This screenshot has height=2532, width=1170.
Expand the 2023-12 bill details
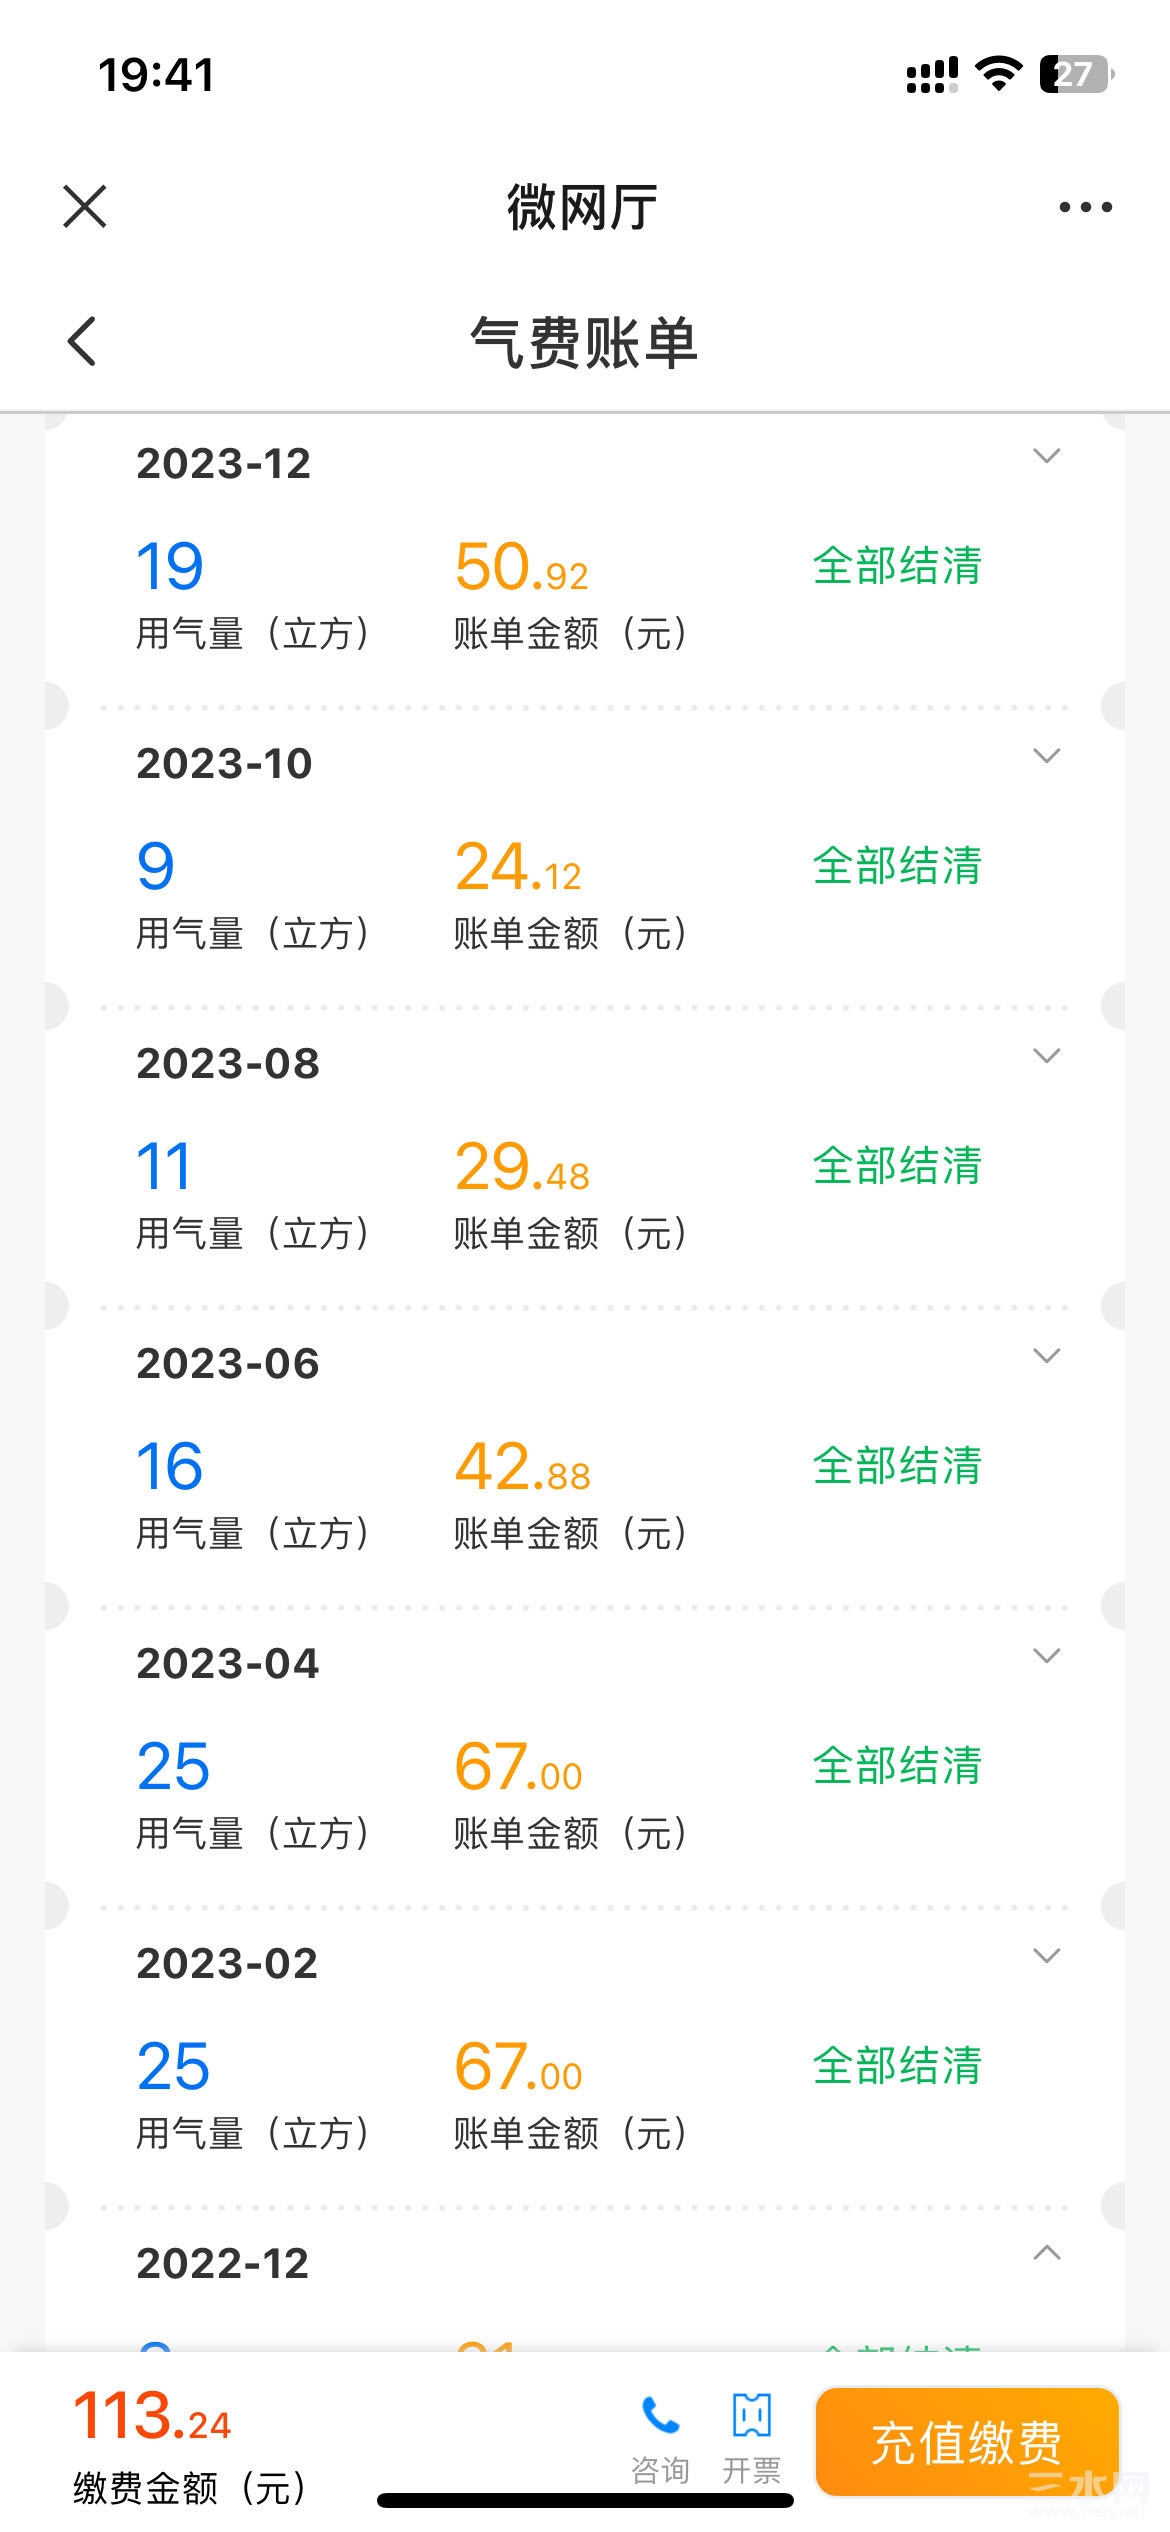tap(1046, 456)
